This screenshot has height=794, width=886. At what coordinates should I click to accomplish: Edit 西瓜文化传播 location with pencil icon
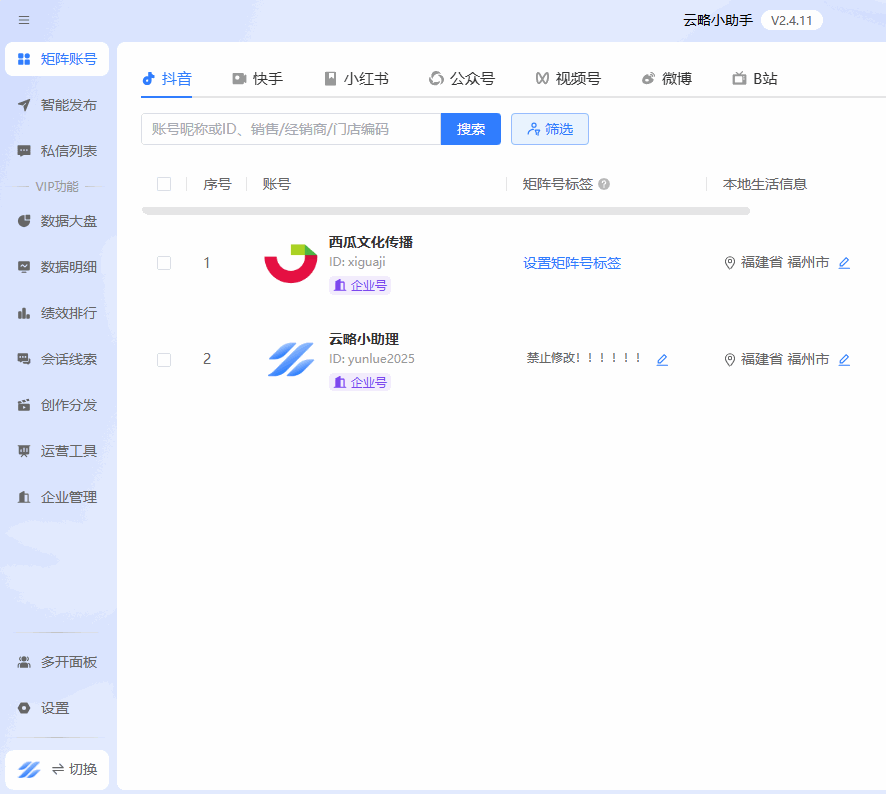tap(844, 263)
